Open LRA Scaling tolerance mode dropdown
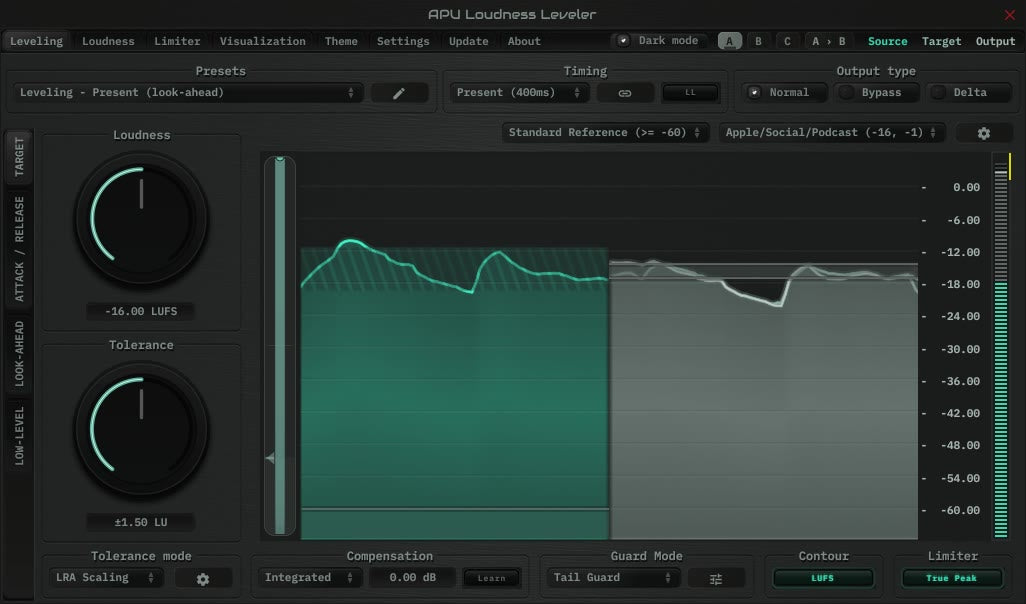The height and width of the screenshot is (604, 1026). pos(105,578)
